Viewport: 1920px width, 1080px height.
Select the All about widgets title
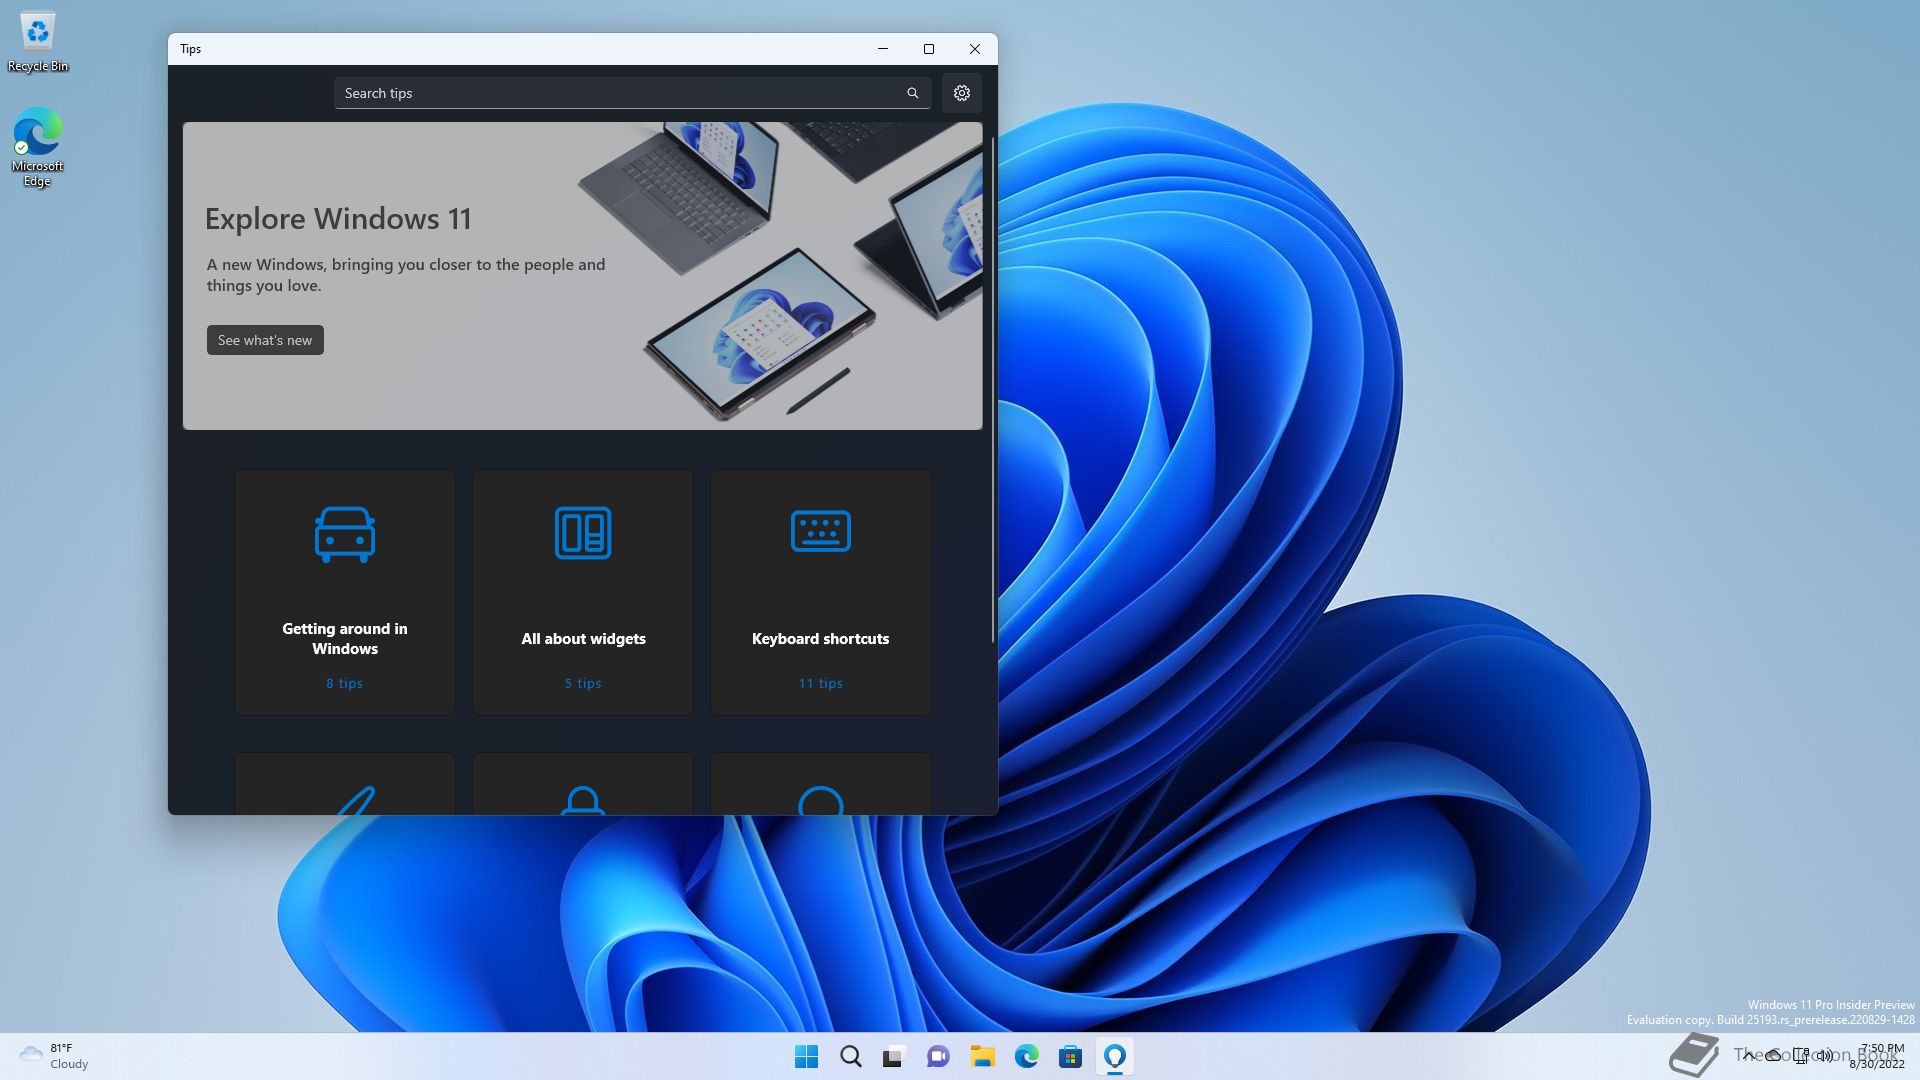[583, 638]
